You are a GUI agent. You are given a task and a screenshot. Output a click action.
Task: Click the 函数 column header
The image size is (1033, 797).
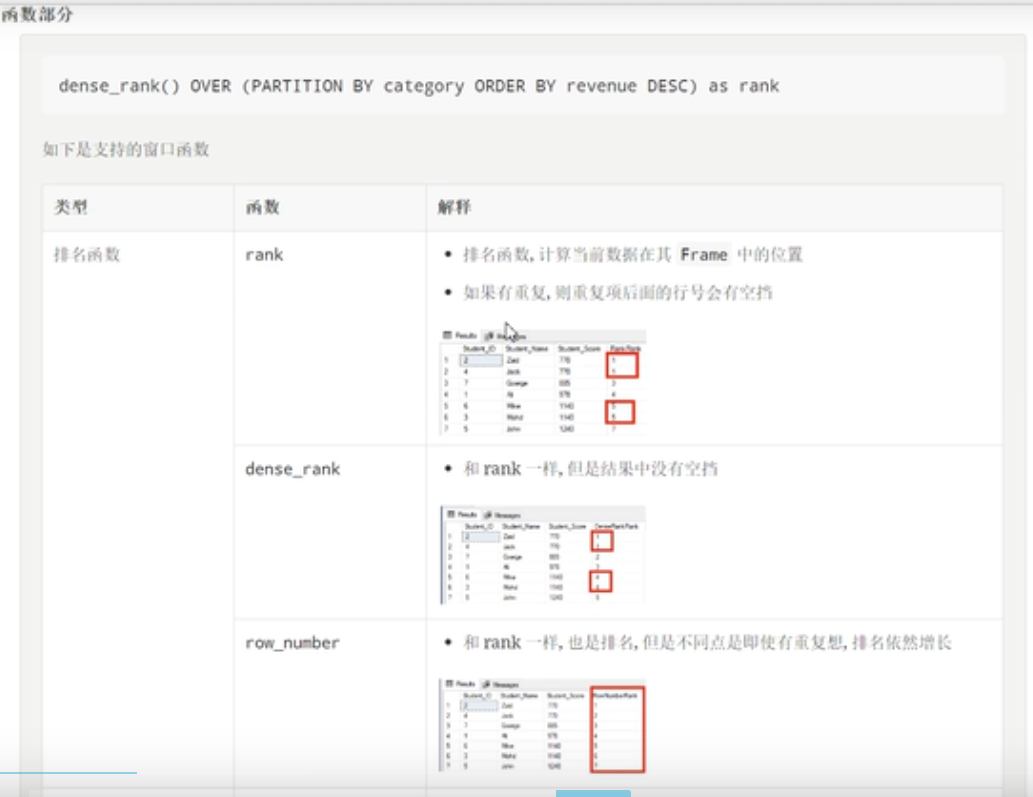(262, 207)
